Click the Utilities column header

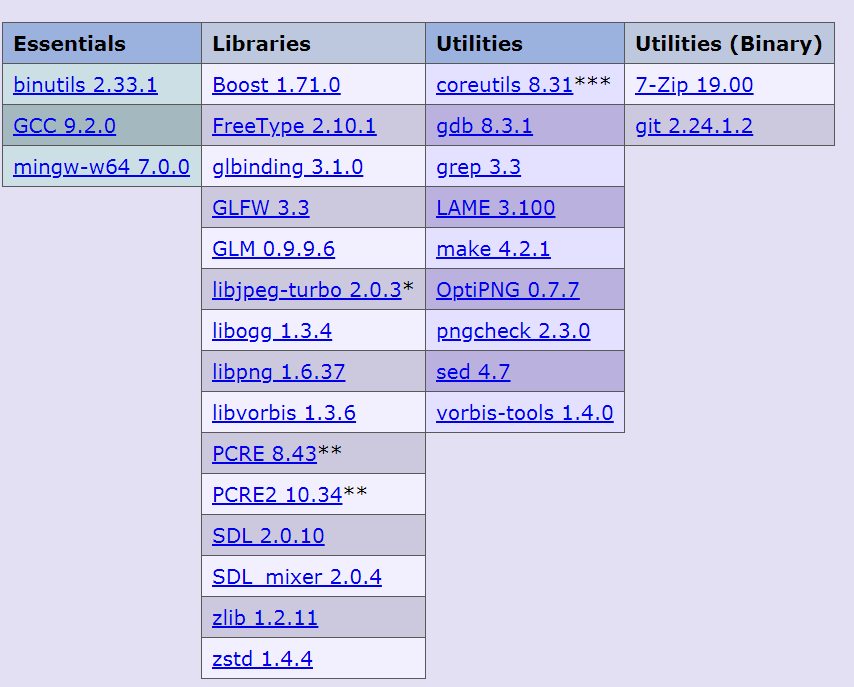click(x=525, y=43)
